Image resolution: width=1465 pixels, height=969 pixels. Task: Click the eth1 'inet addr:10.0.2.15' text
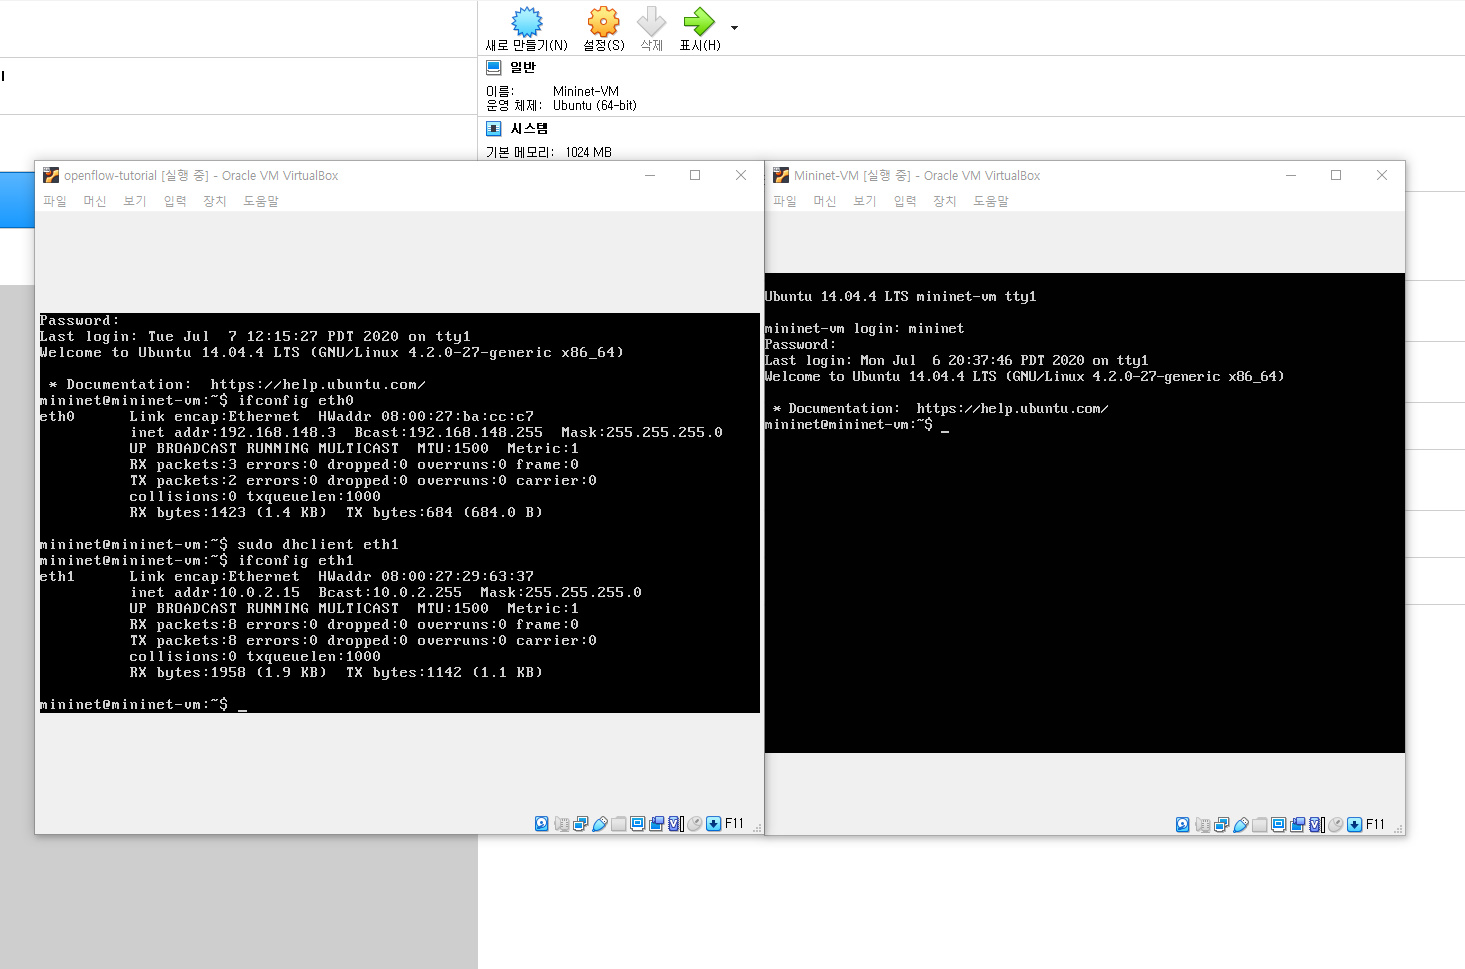[x=215, y=593]
